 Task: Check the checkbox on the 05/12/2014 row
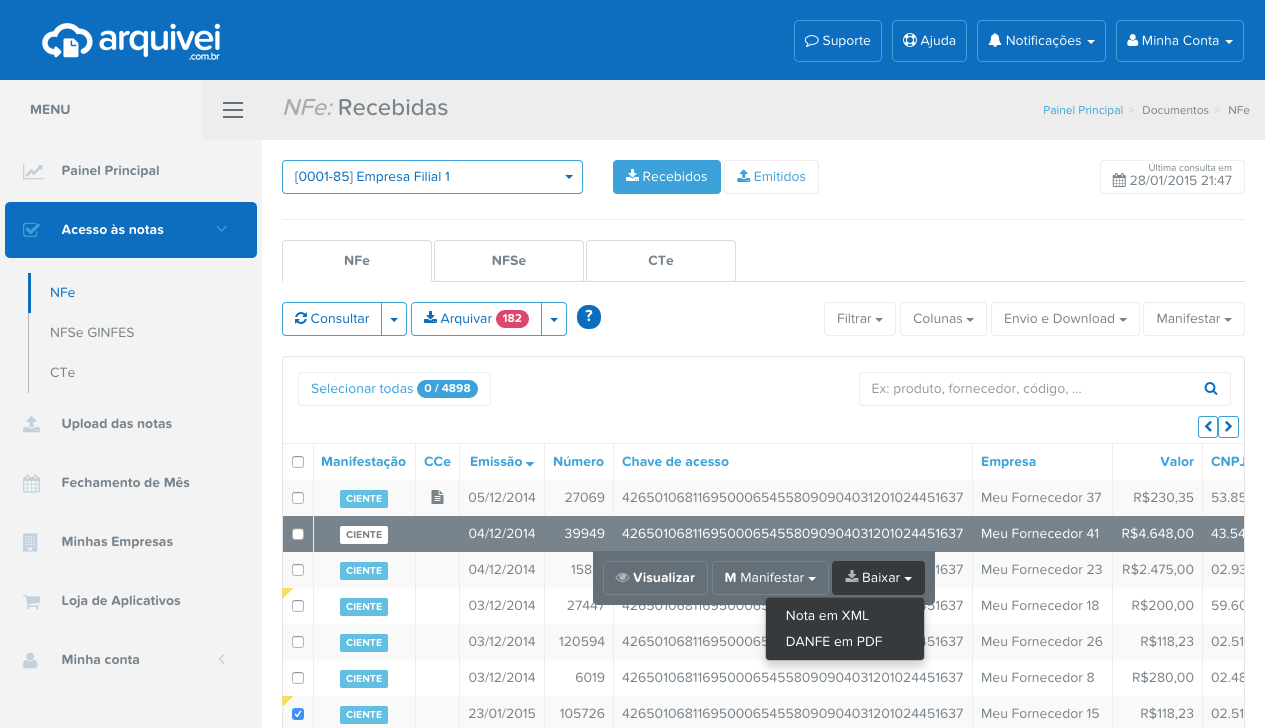pyautogui.click(x=297, y=498)
